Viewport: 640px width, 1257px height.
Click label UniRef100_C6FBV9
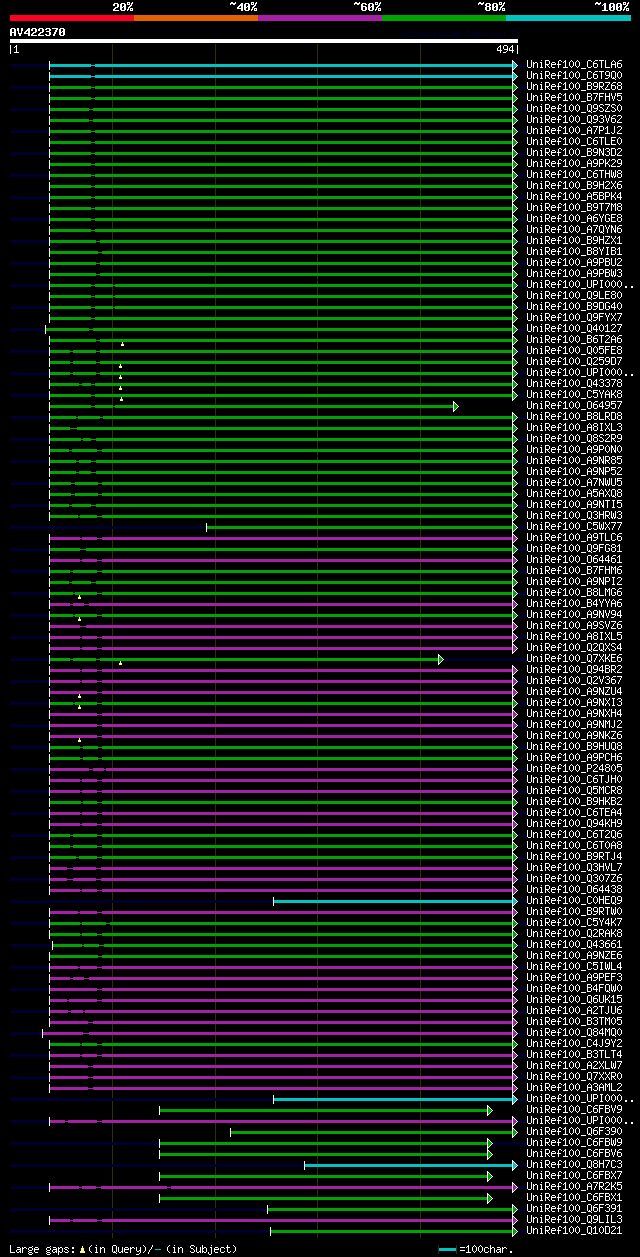pyautogui.click(x=574, y=1110)
